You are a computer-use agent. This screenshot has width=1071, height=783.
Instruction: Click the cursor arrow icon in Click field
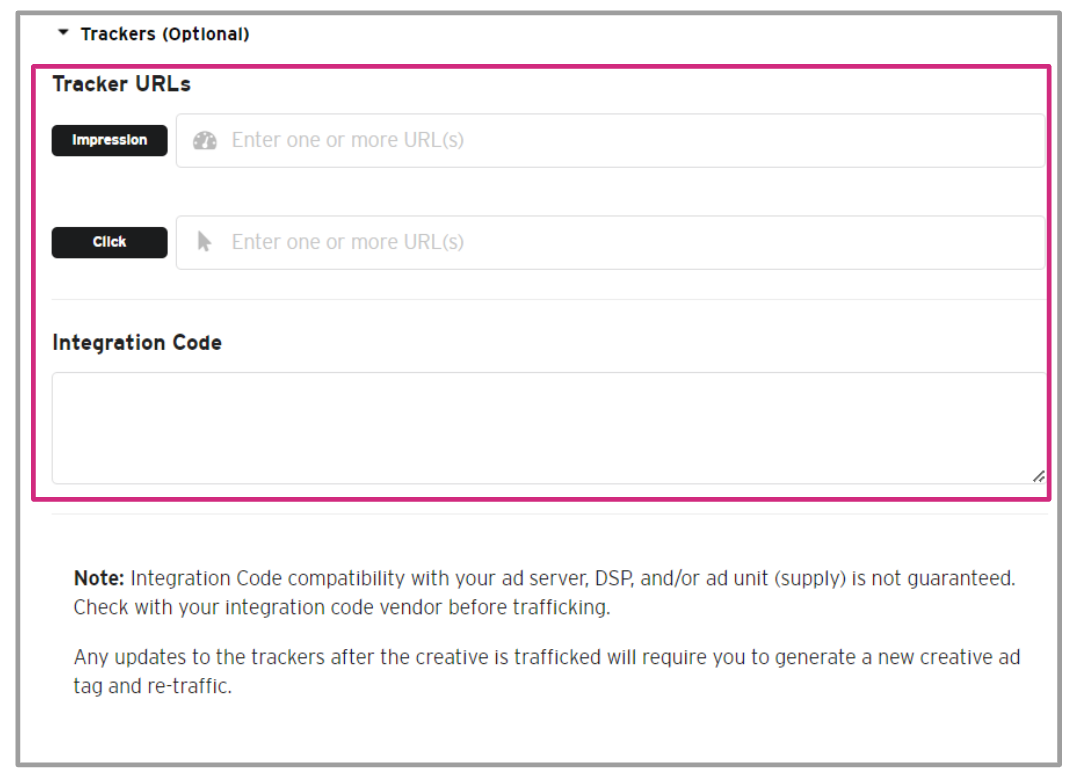tap(205, 242)
